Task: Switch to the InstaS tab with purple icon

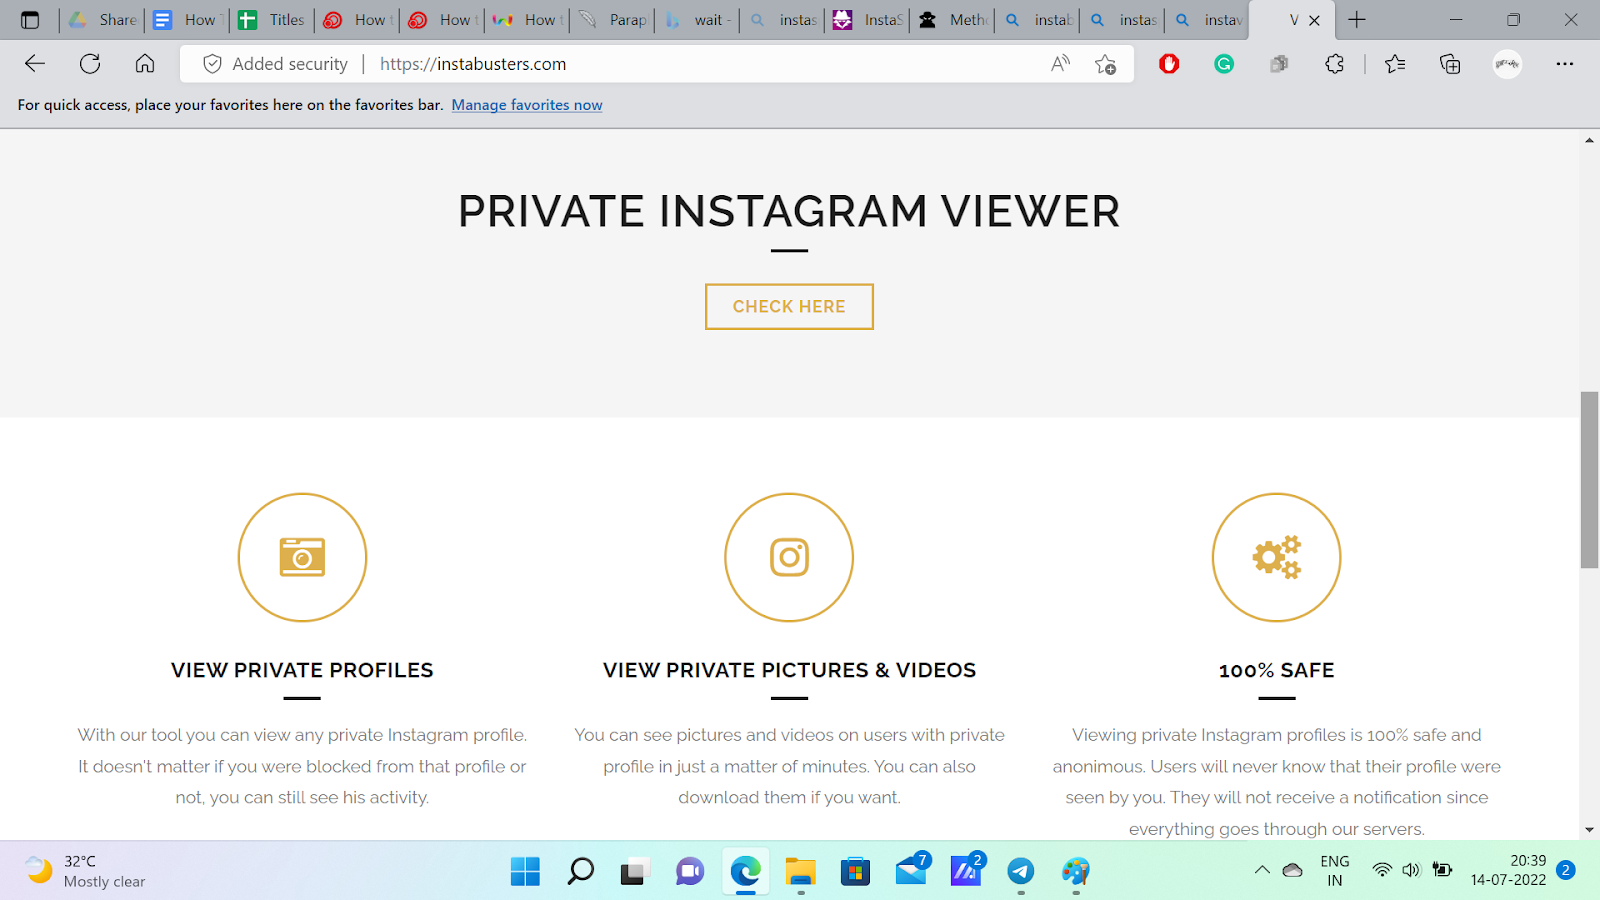Action: 867,20
